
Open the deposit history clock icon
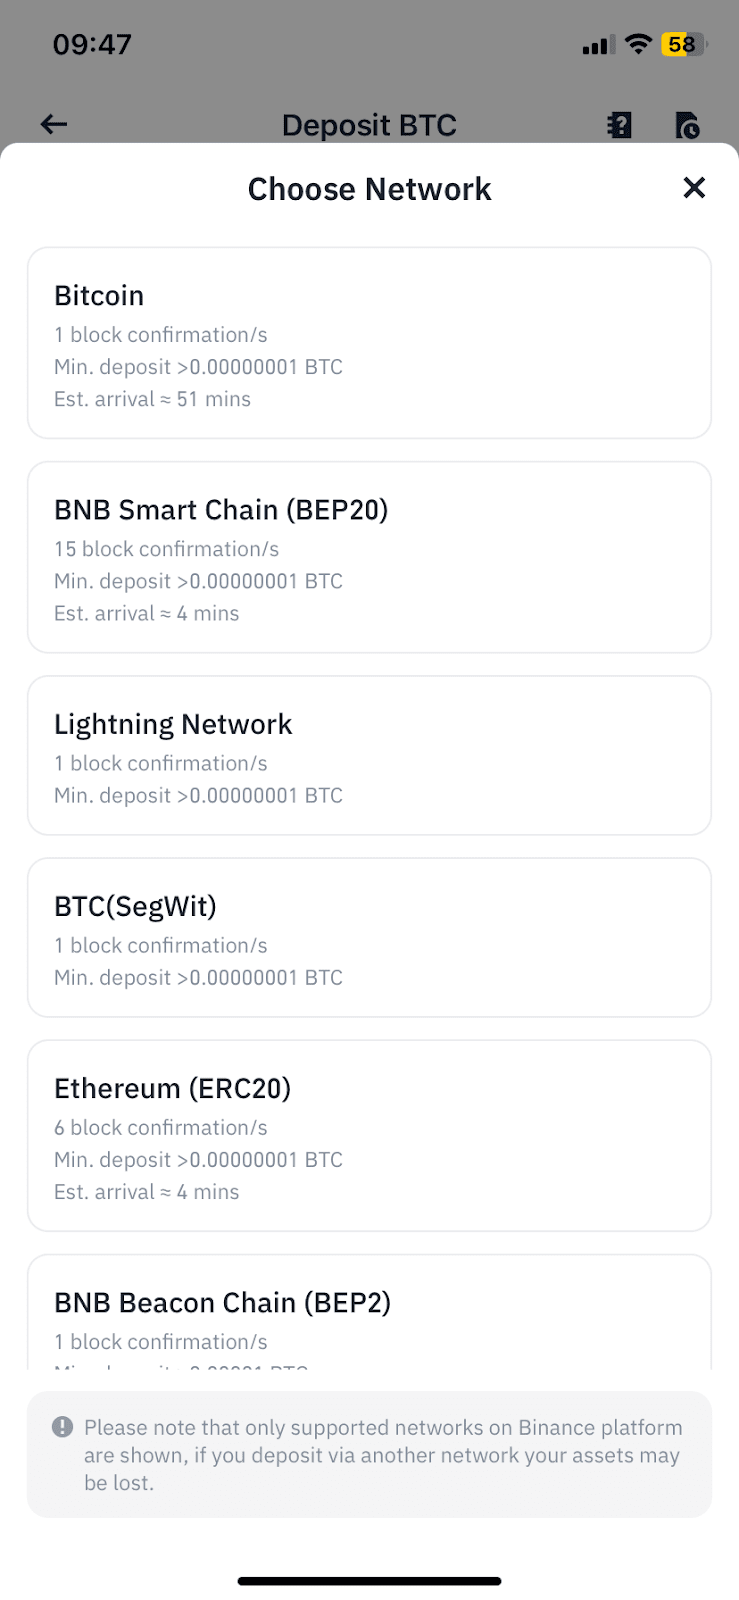pyautogui.click(x=687, y=125)
